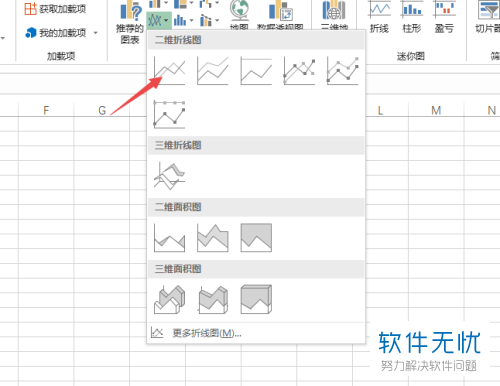Click the 获取加载项 button

click(55, 9)
